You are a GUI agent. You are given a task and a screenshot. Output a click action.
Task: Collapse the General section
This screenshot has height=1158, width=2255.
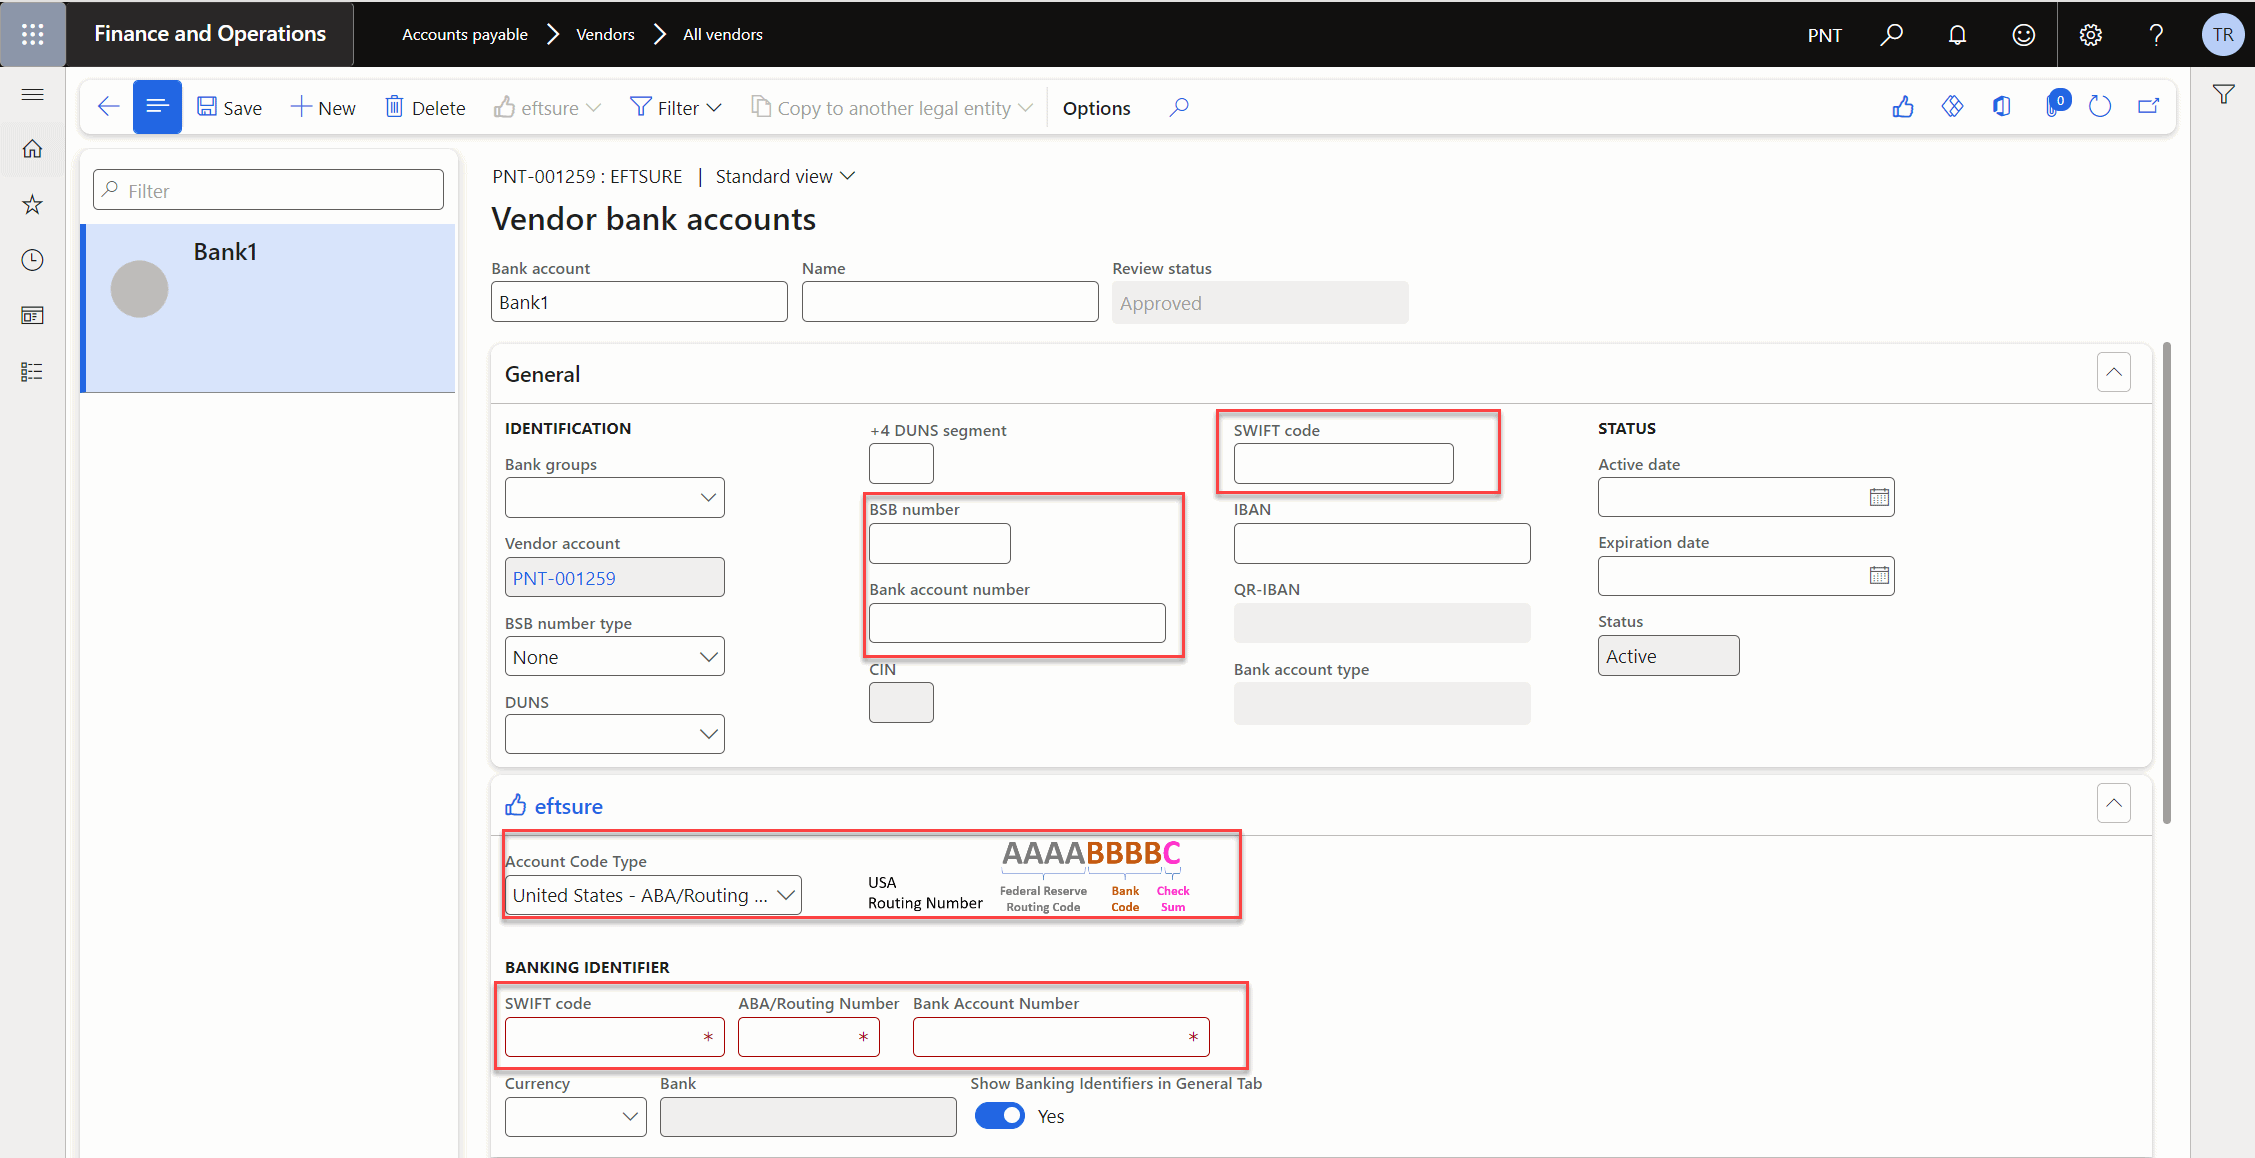(x=2114, y=373)
